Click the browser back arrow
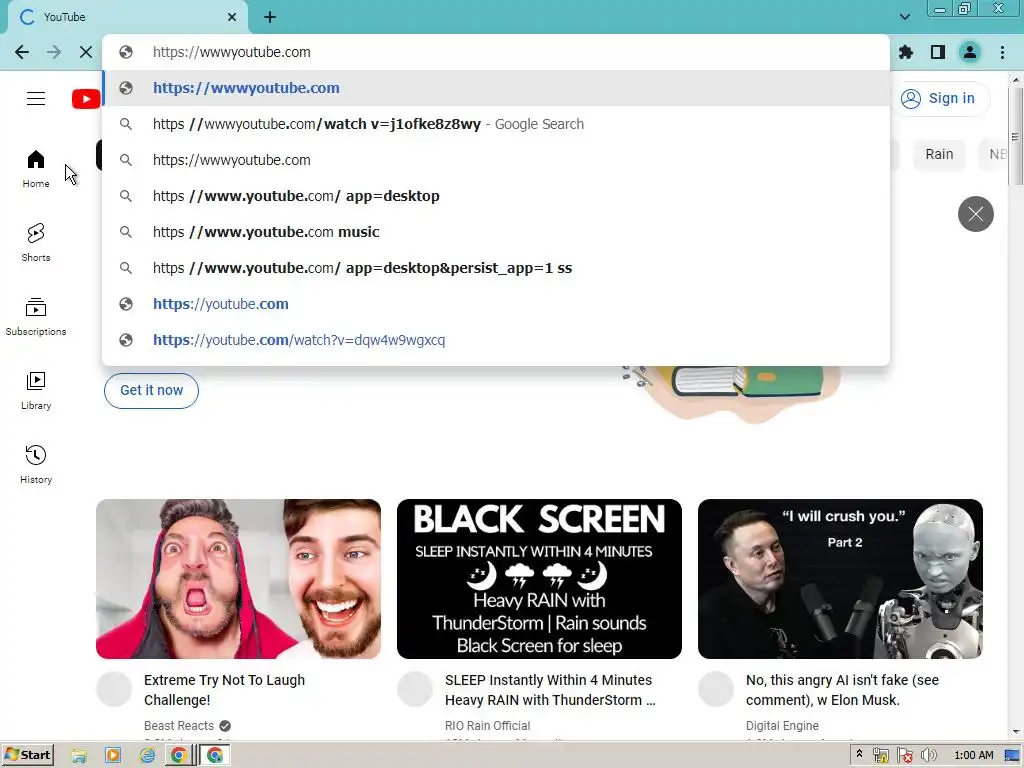The height and width of the screenshot is (768, 1024). pos(22,52)
